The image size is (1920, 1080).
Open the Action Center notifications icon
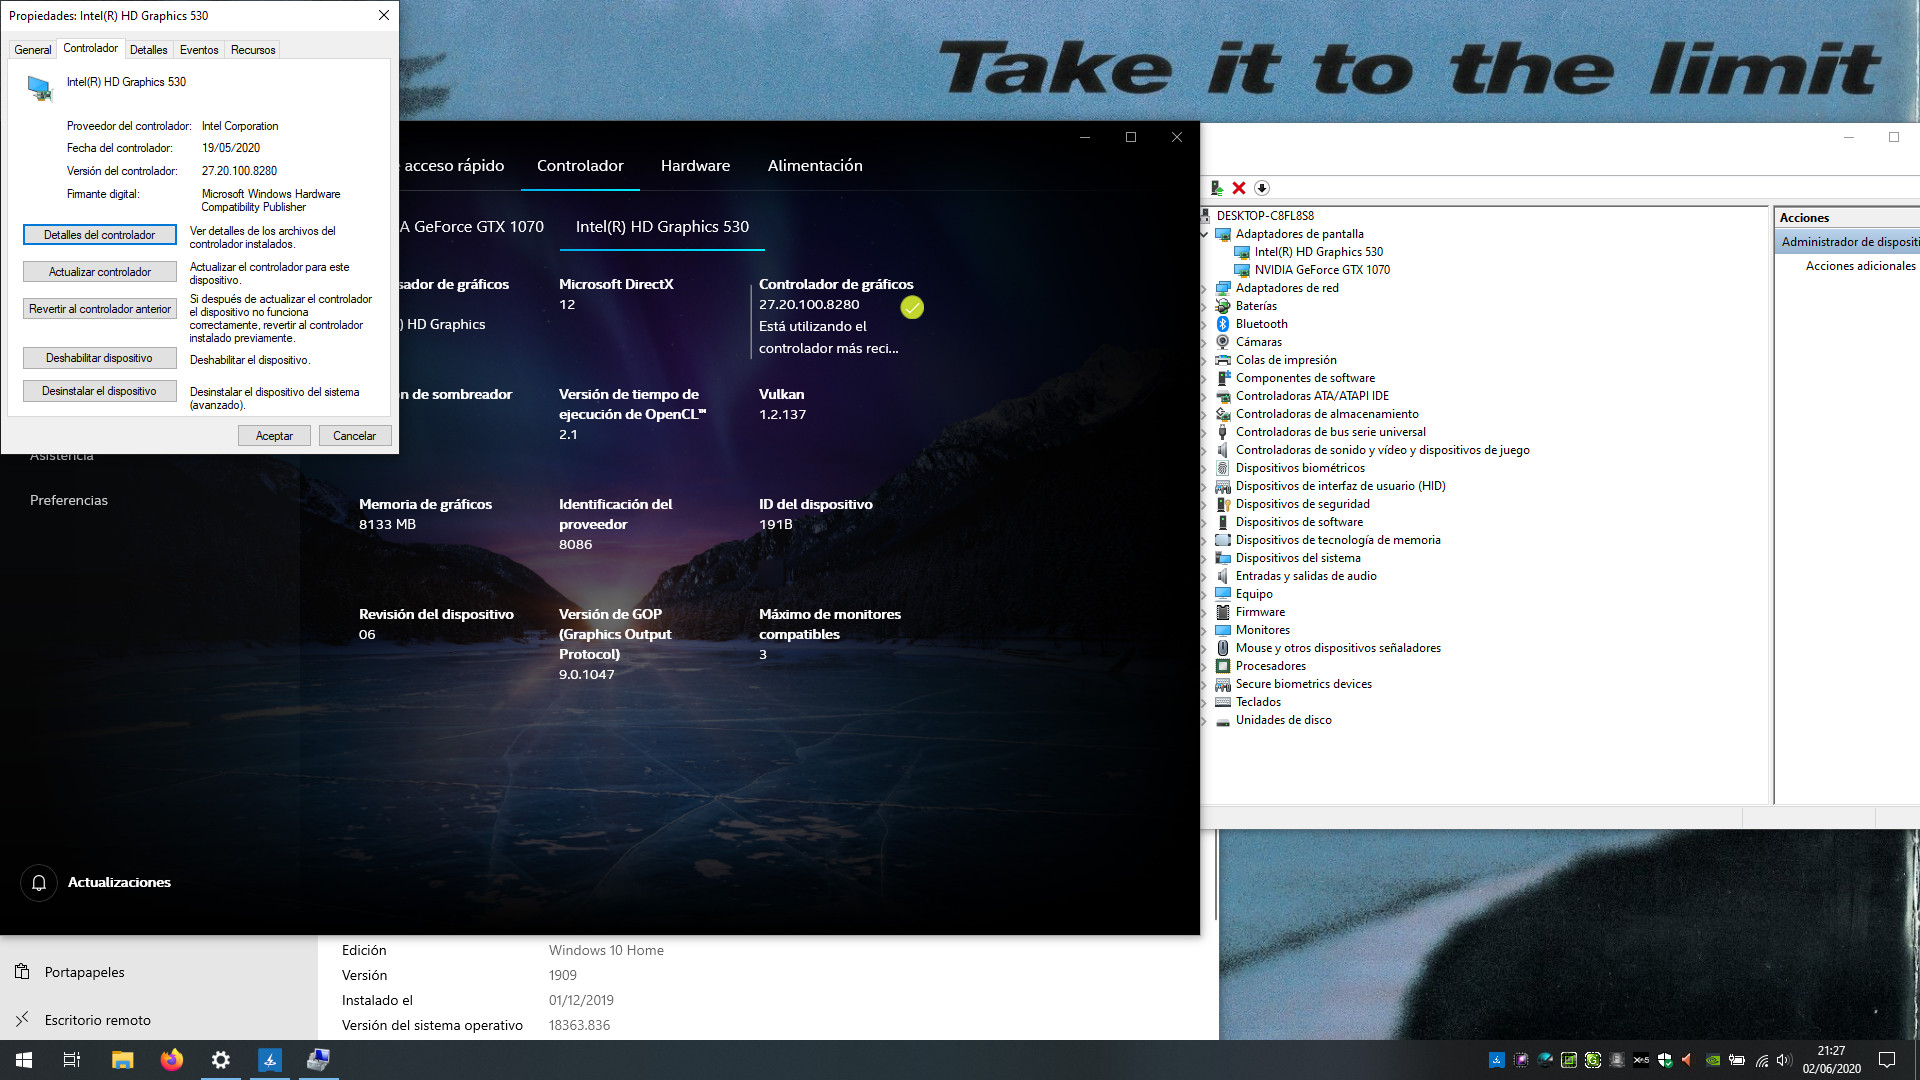[x=1887, y=1060]
